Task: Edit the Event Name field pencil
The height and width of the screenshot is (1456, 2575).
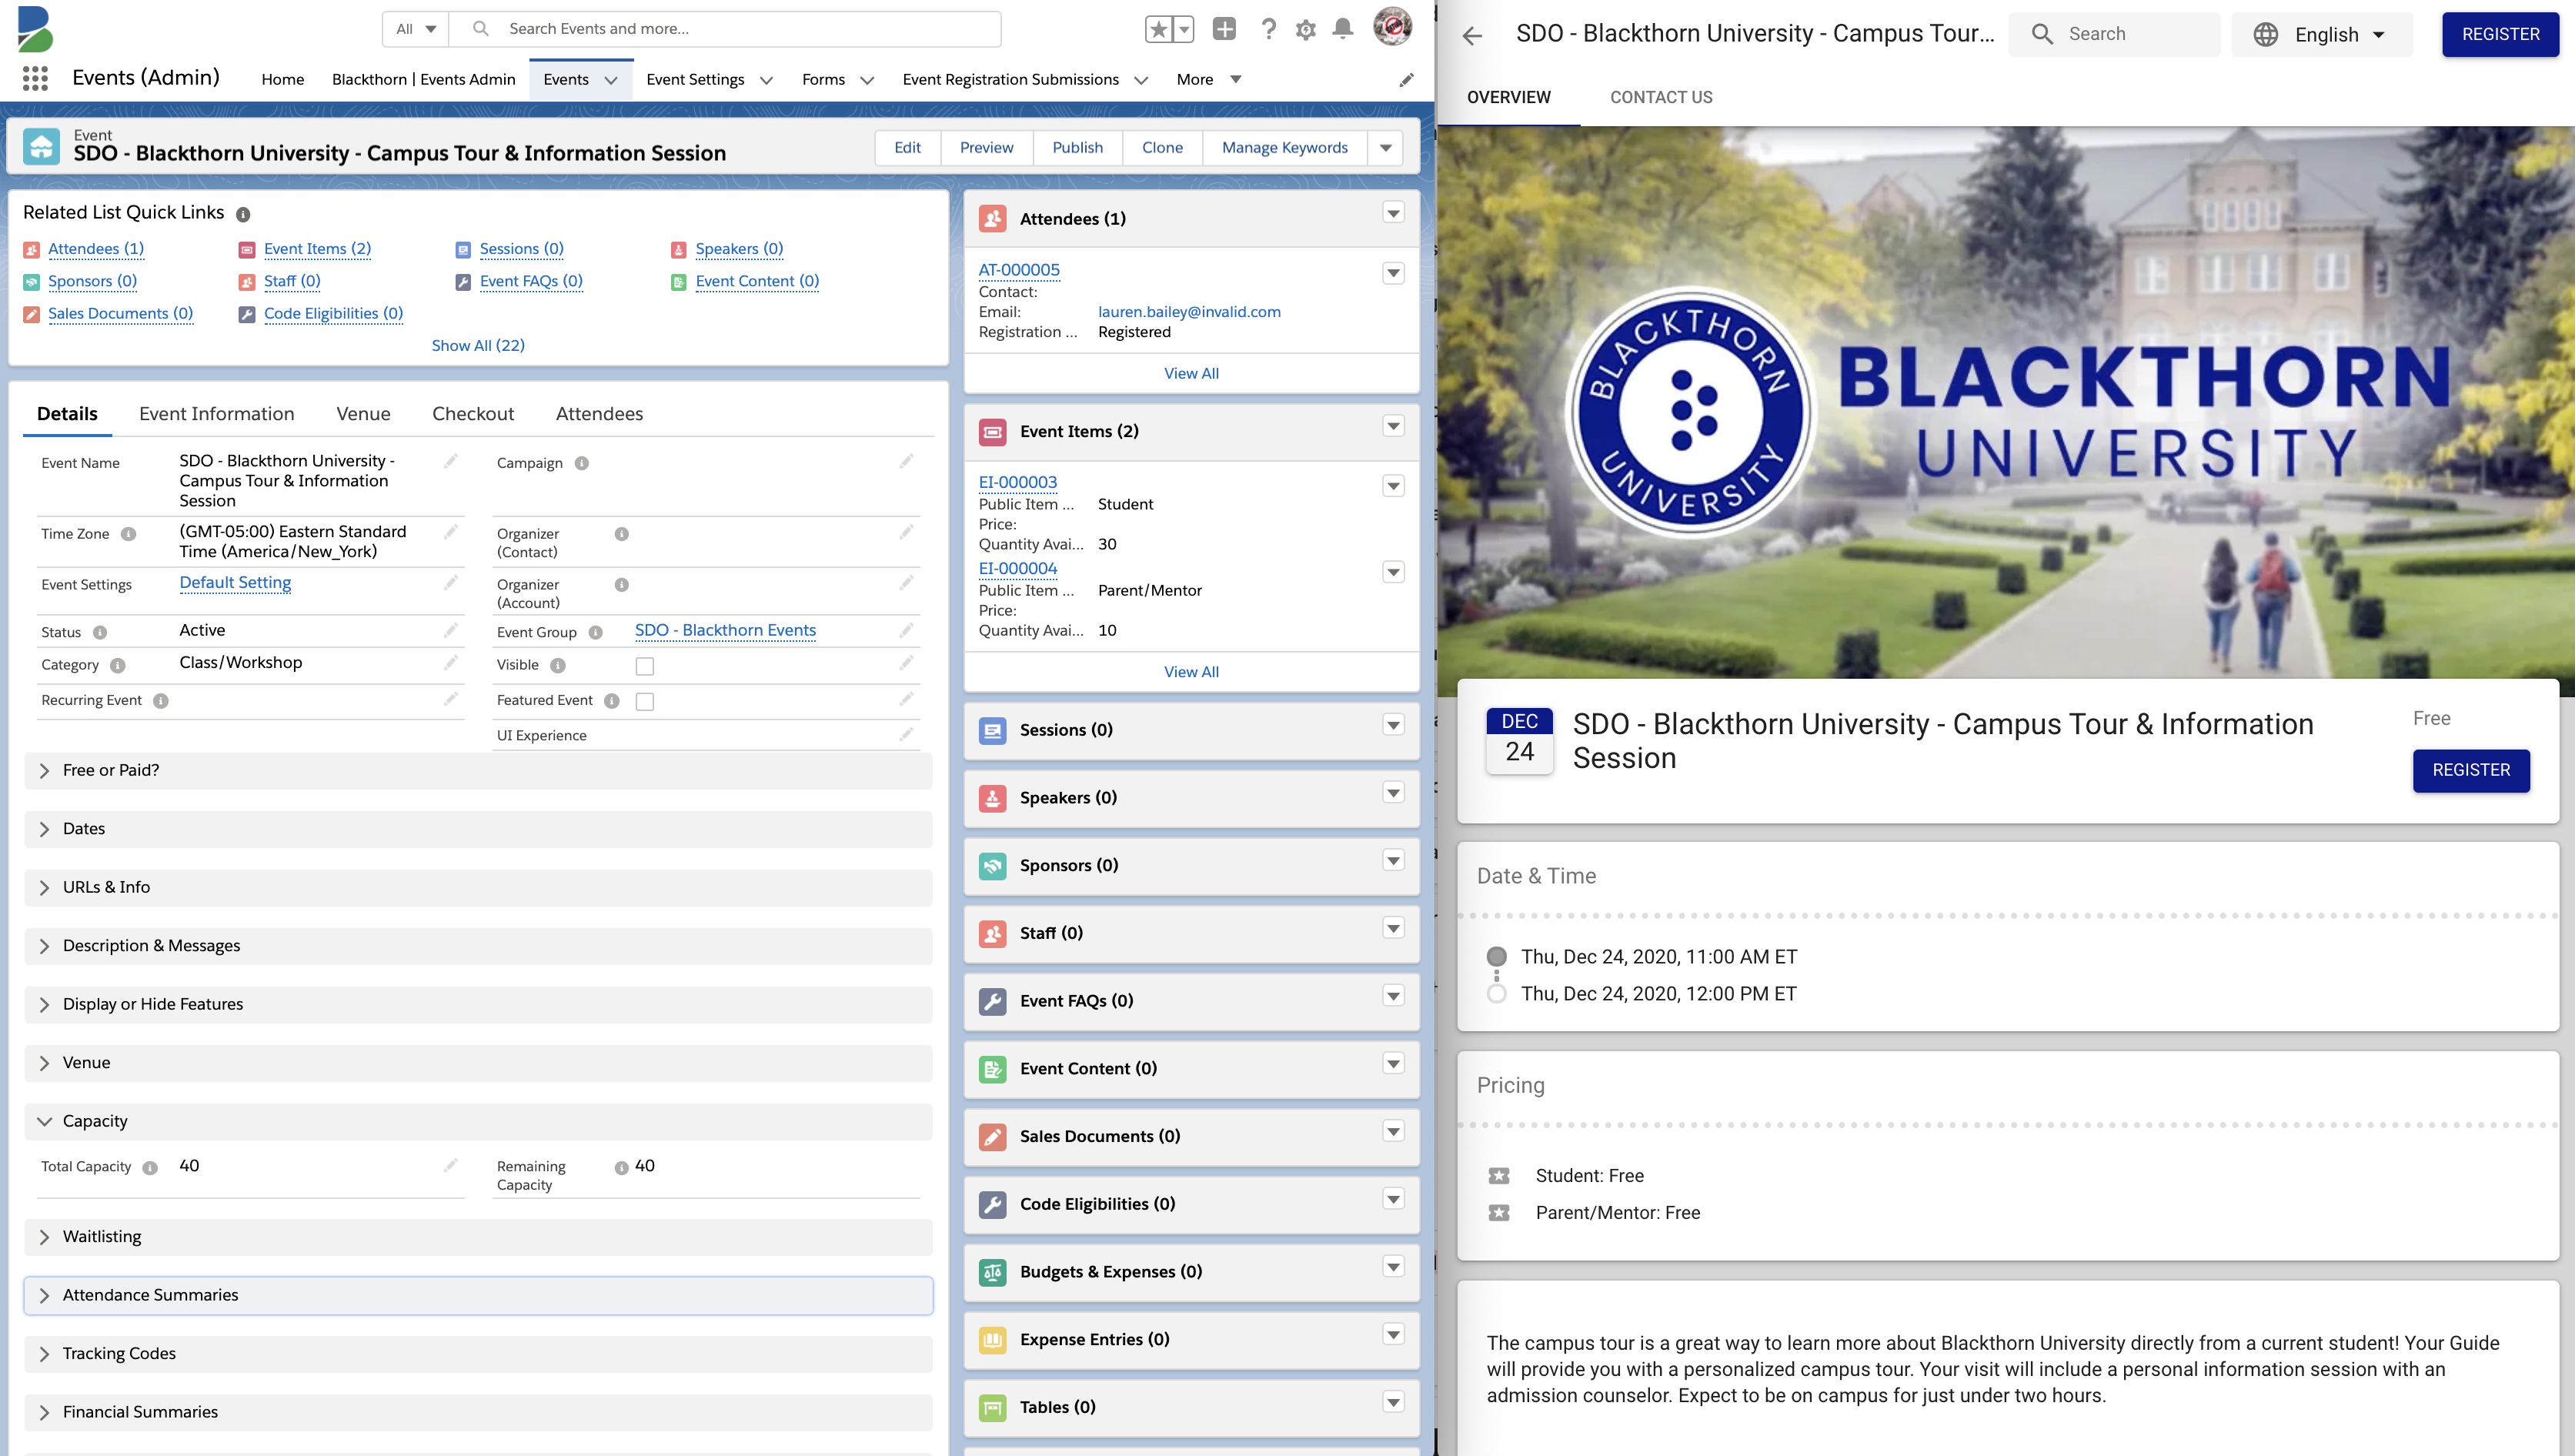Action: (x=451, y=461)
